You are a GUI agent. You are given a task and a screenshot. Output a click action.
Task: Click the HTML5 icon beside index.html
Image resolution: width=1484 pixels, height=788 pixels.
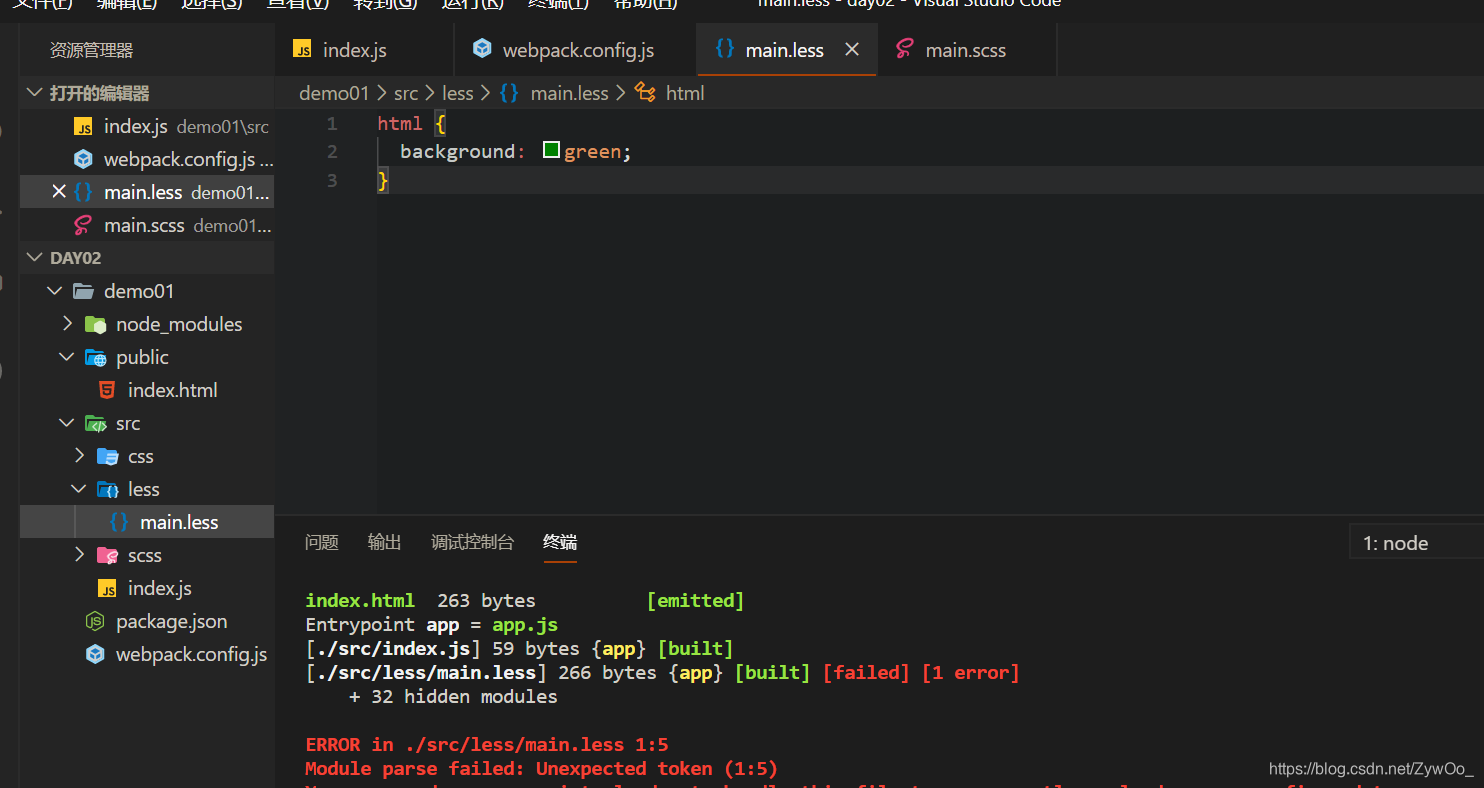coord(106,390)
